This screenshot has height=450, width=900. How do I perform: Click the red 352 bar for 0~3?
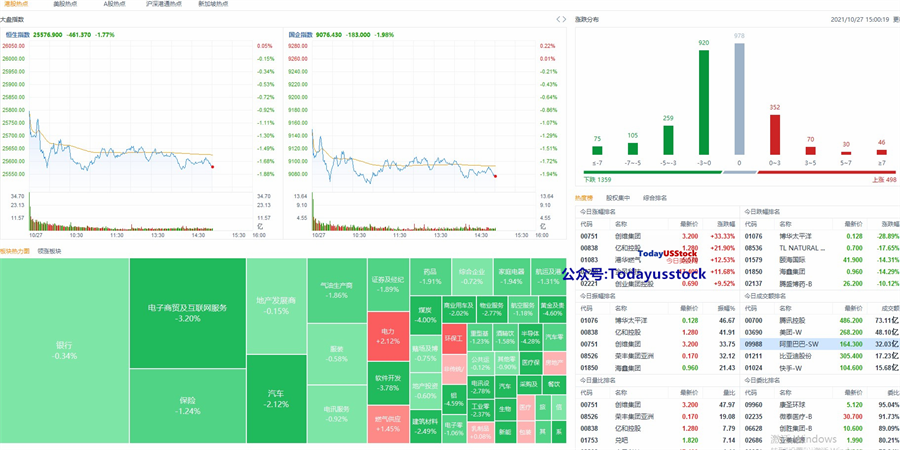[775, 135]
